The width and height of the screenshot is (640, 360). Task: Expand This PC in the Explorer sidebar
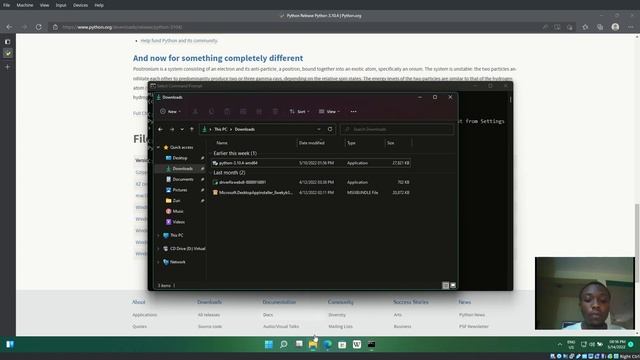tap(158, 236)
